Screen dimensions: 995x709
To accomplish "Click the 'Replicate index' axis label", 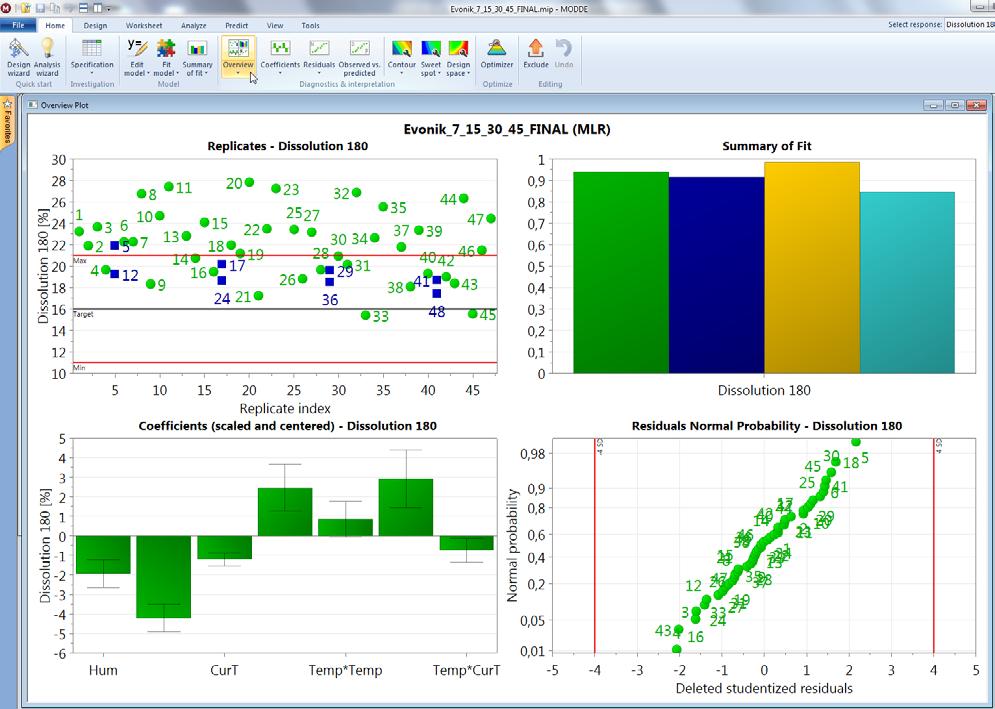I will click(x=285, y=408).
